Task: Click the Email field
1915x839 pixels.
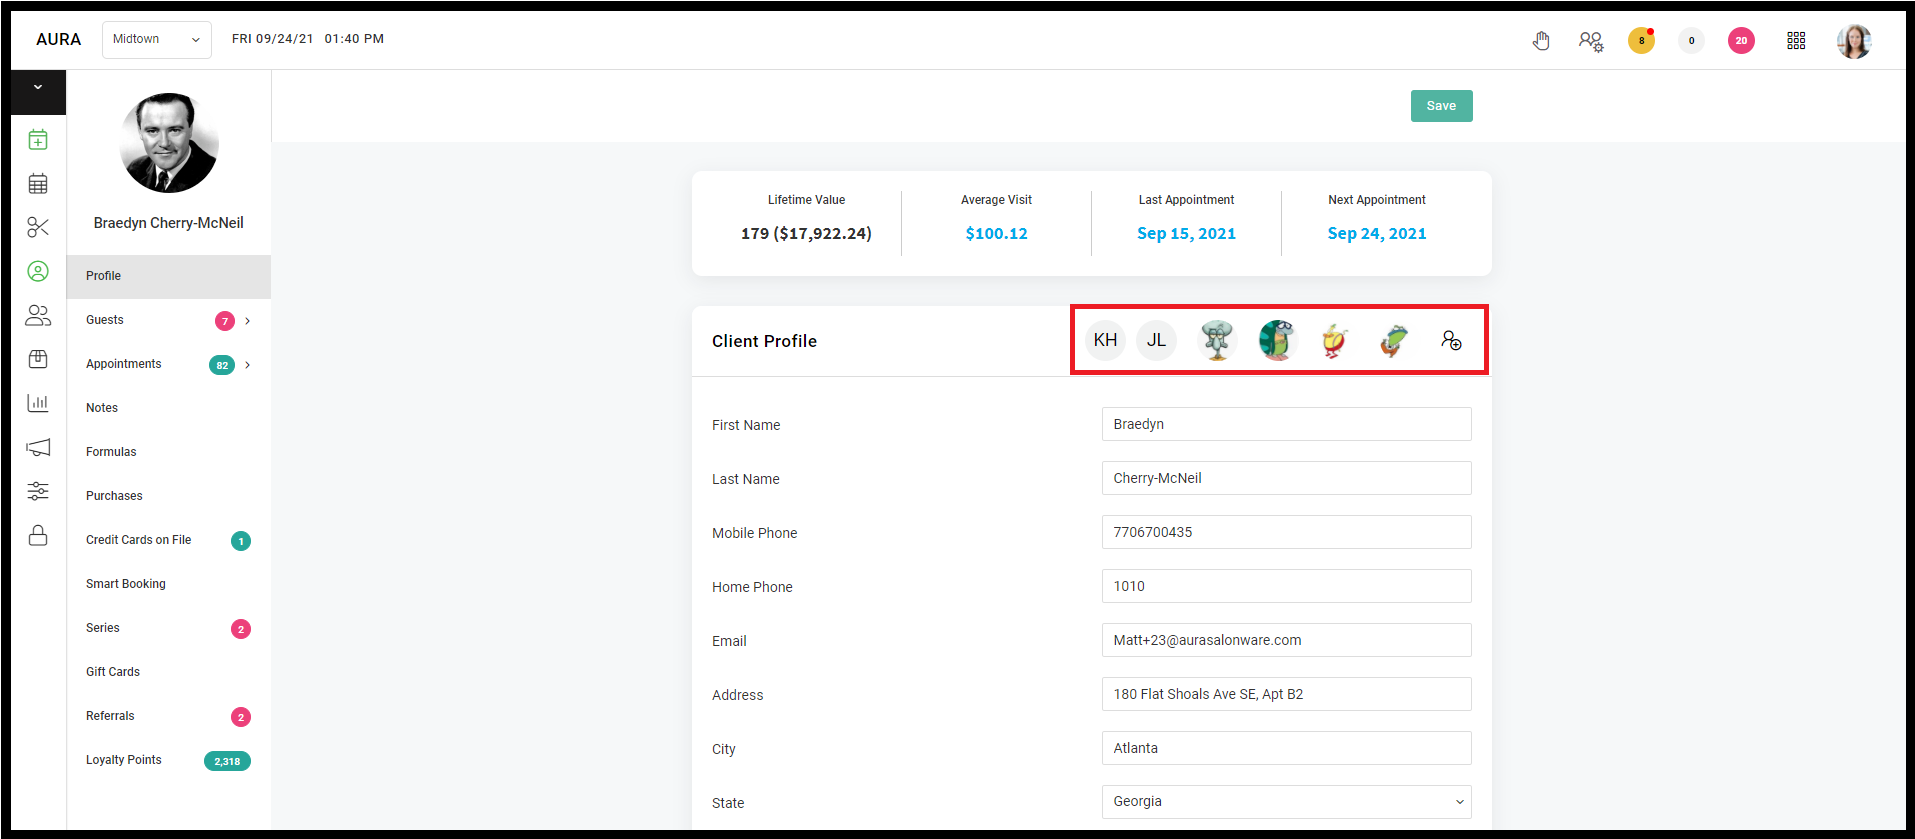Action: click(x=1286, y=640)
